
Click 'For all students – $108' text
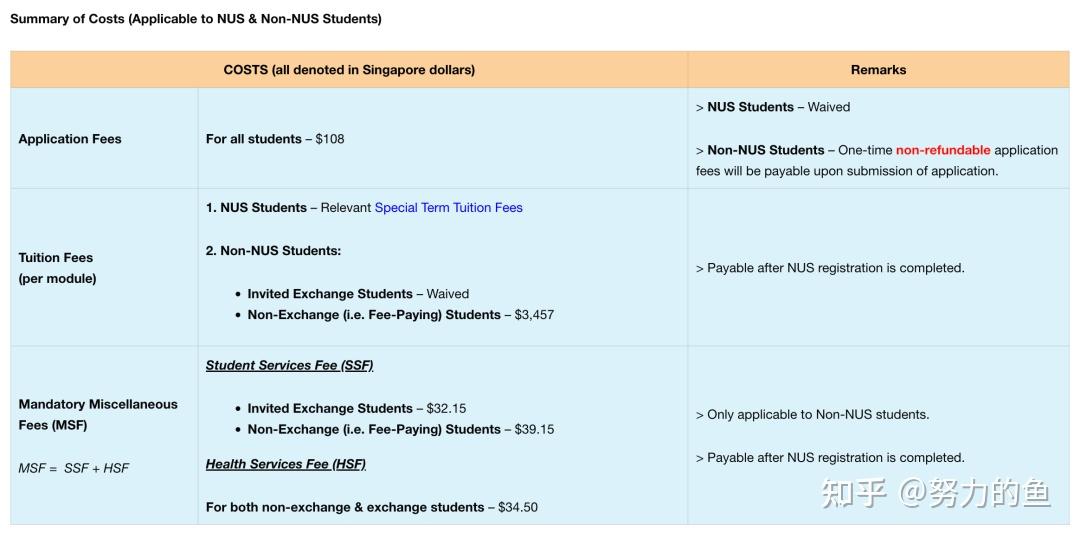tap(275, 138)
